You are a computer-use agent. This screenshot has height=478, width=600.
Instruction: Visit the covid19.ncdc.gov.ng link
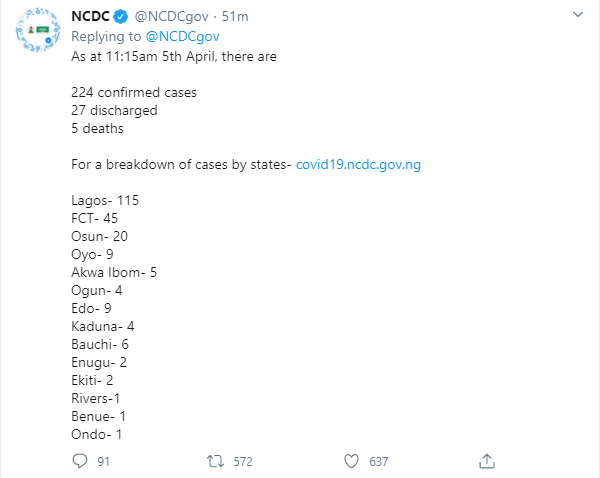[x=358, y=164]
